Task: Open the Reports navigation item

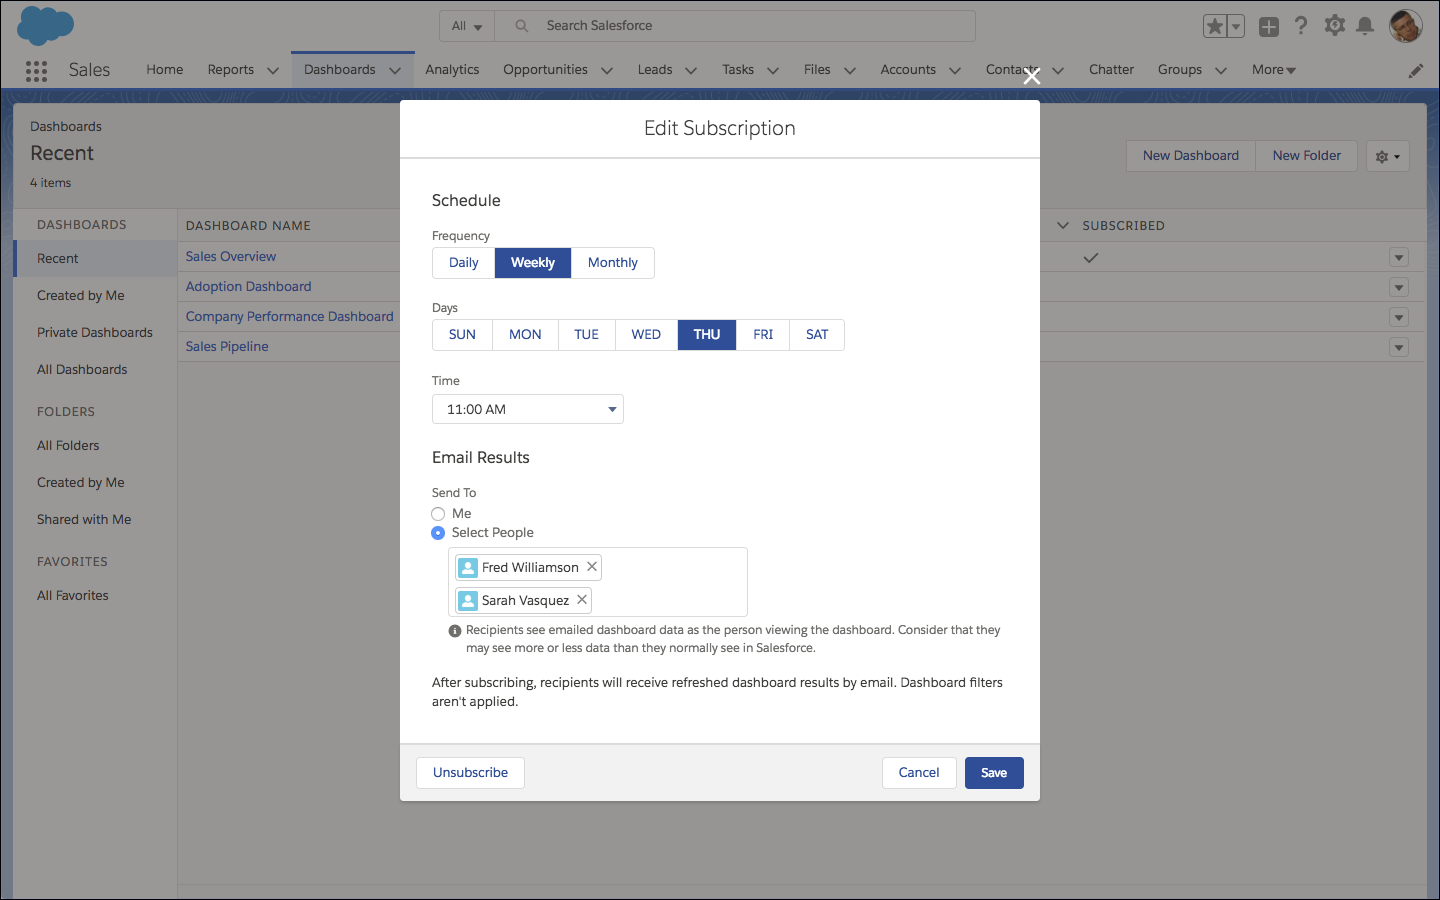Action: click(x=230, y=69)
